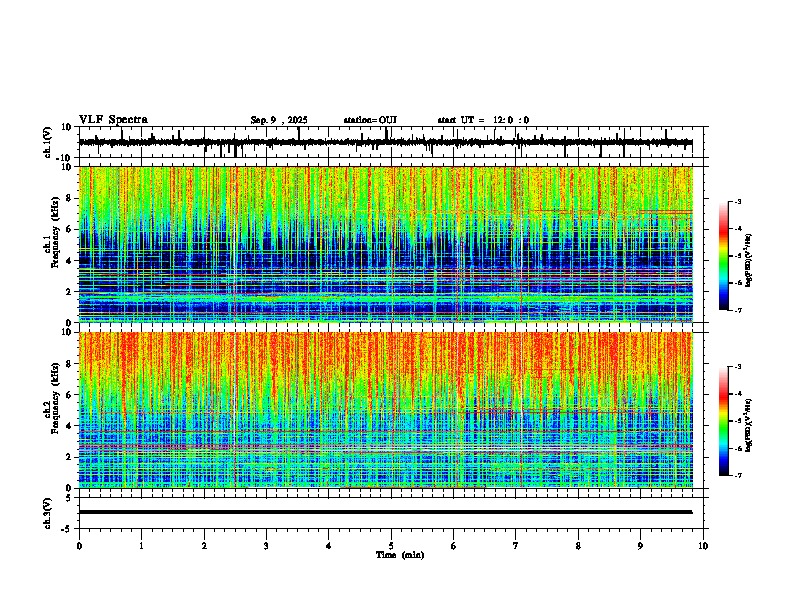Click the "station=OUI" header label
Viewport: 792px width, 612px height.
coord(370,120)
